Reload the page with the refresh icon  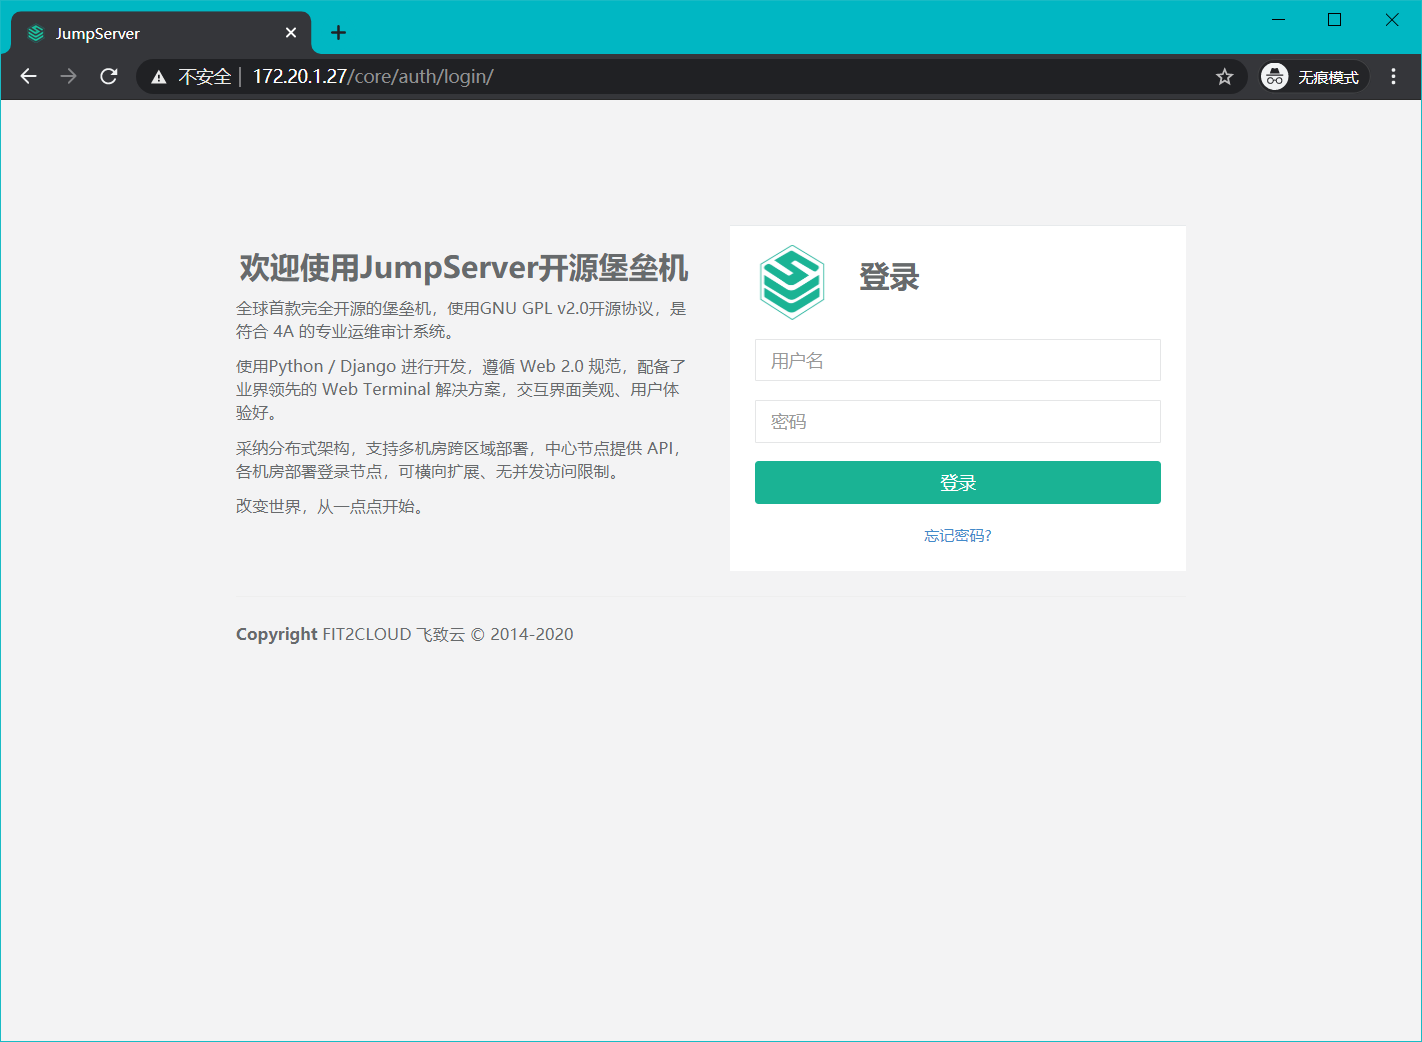tap(109, 76)
